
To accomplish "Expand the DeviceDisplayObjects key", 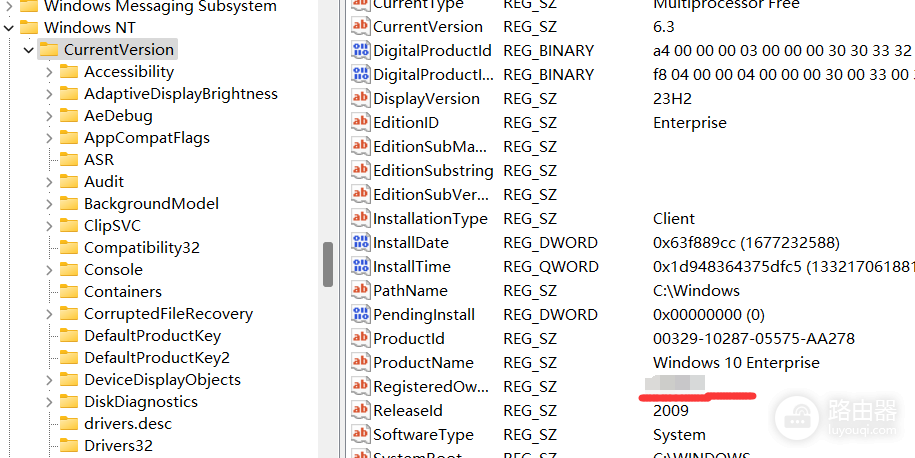I will click(49, 380).
